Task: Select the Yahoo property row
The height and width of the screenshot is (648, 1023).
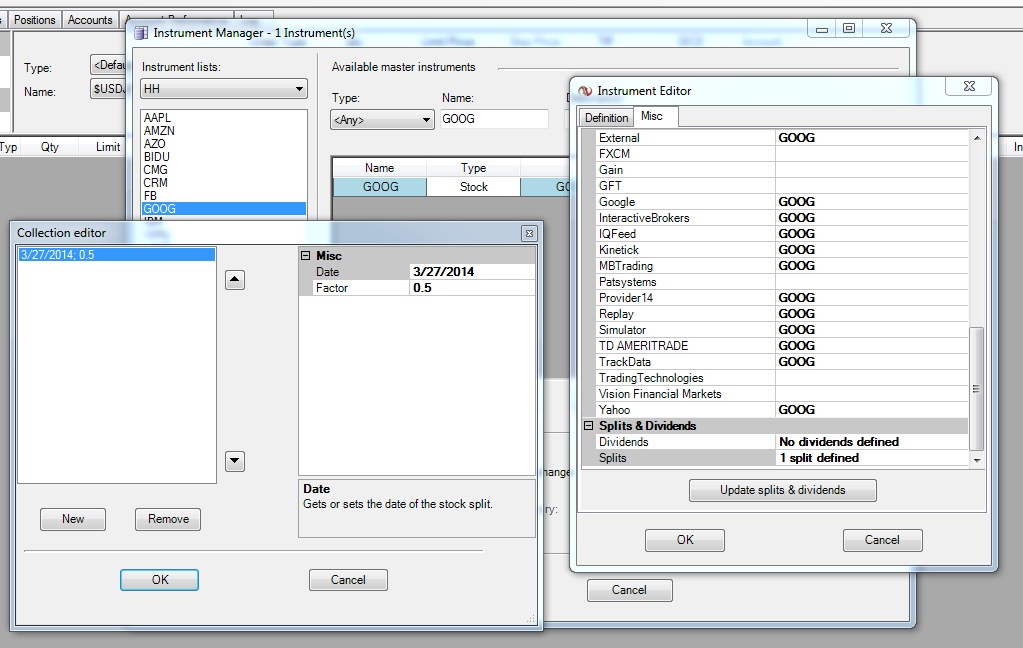Action: (x=783, y=410)
